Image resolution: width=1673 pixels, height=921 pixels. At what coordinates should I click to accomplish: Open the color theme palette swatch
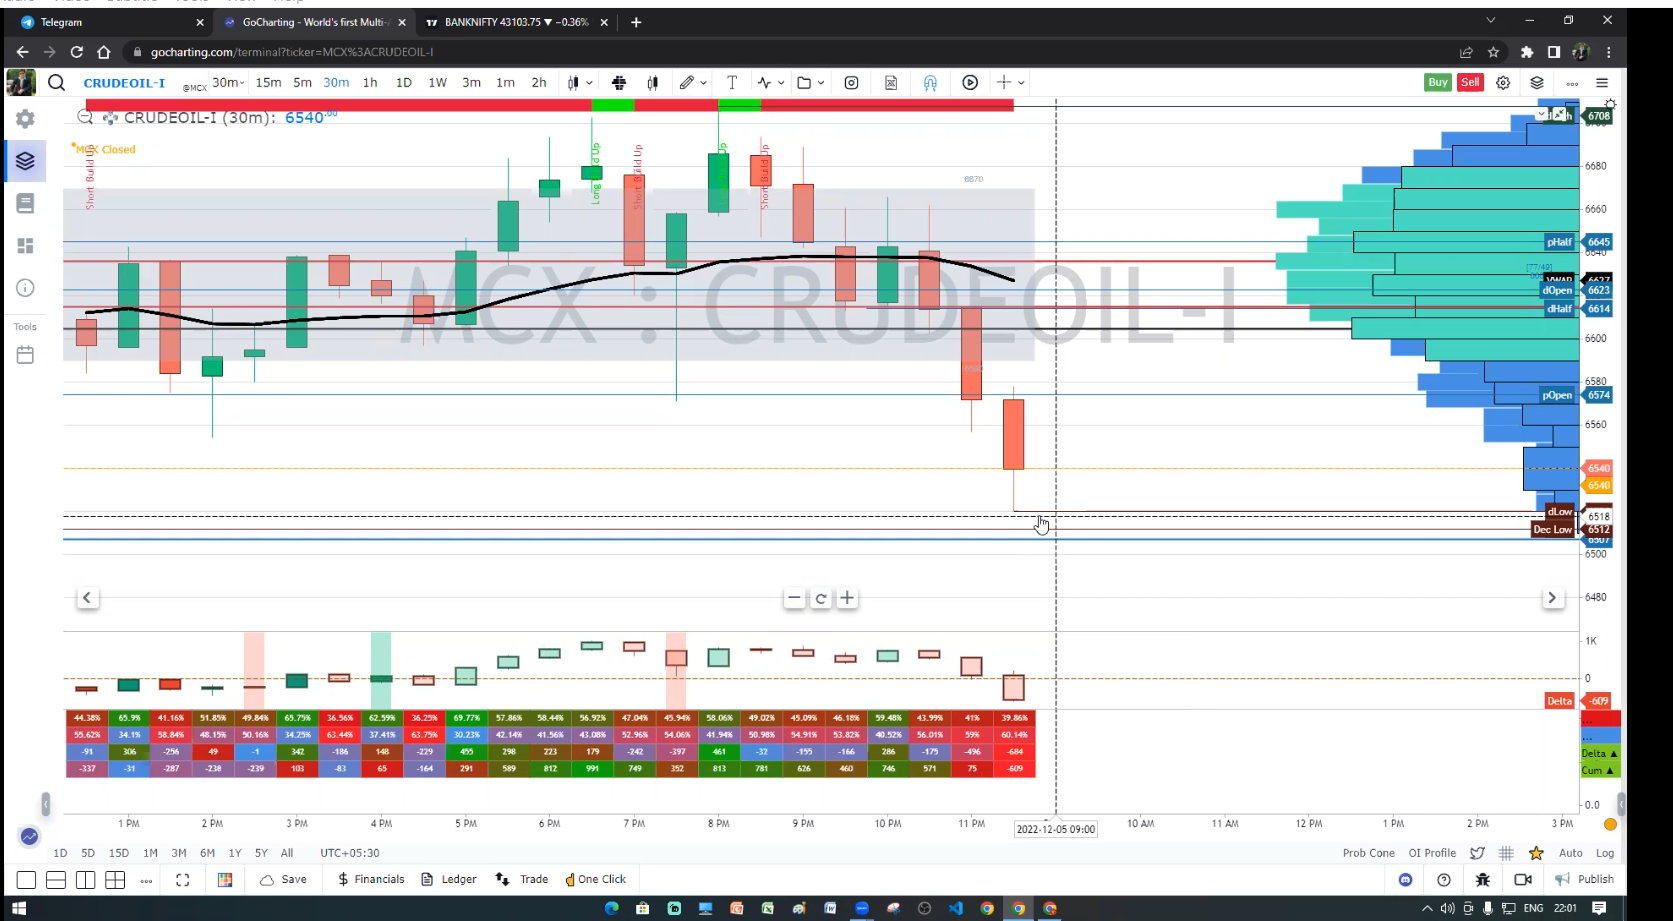pos(225,880)
